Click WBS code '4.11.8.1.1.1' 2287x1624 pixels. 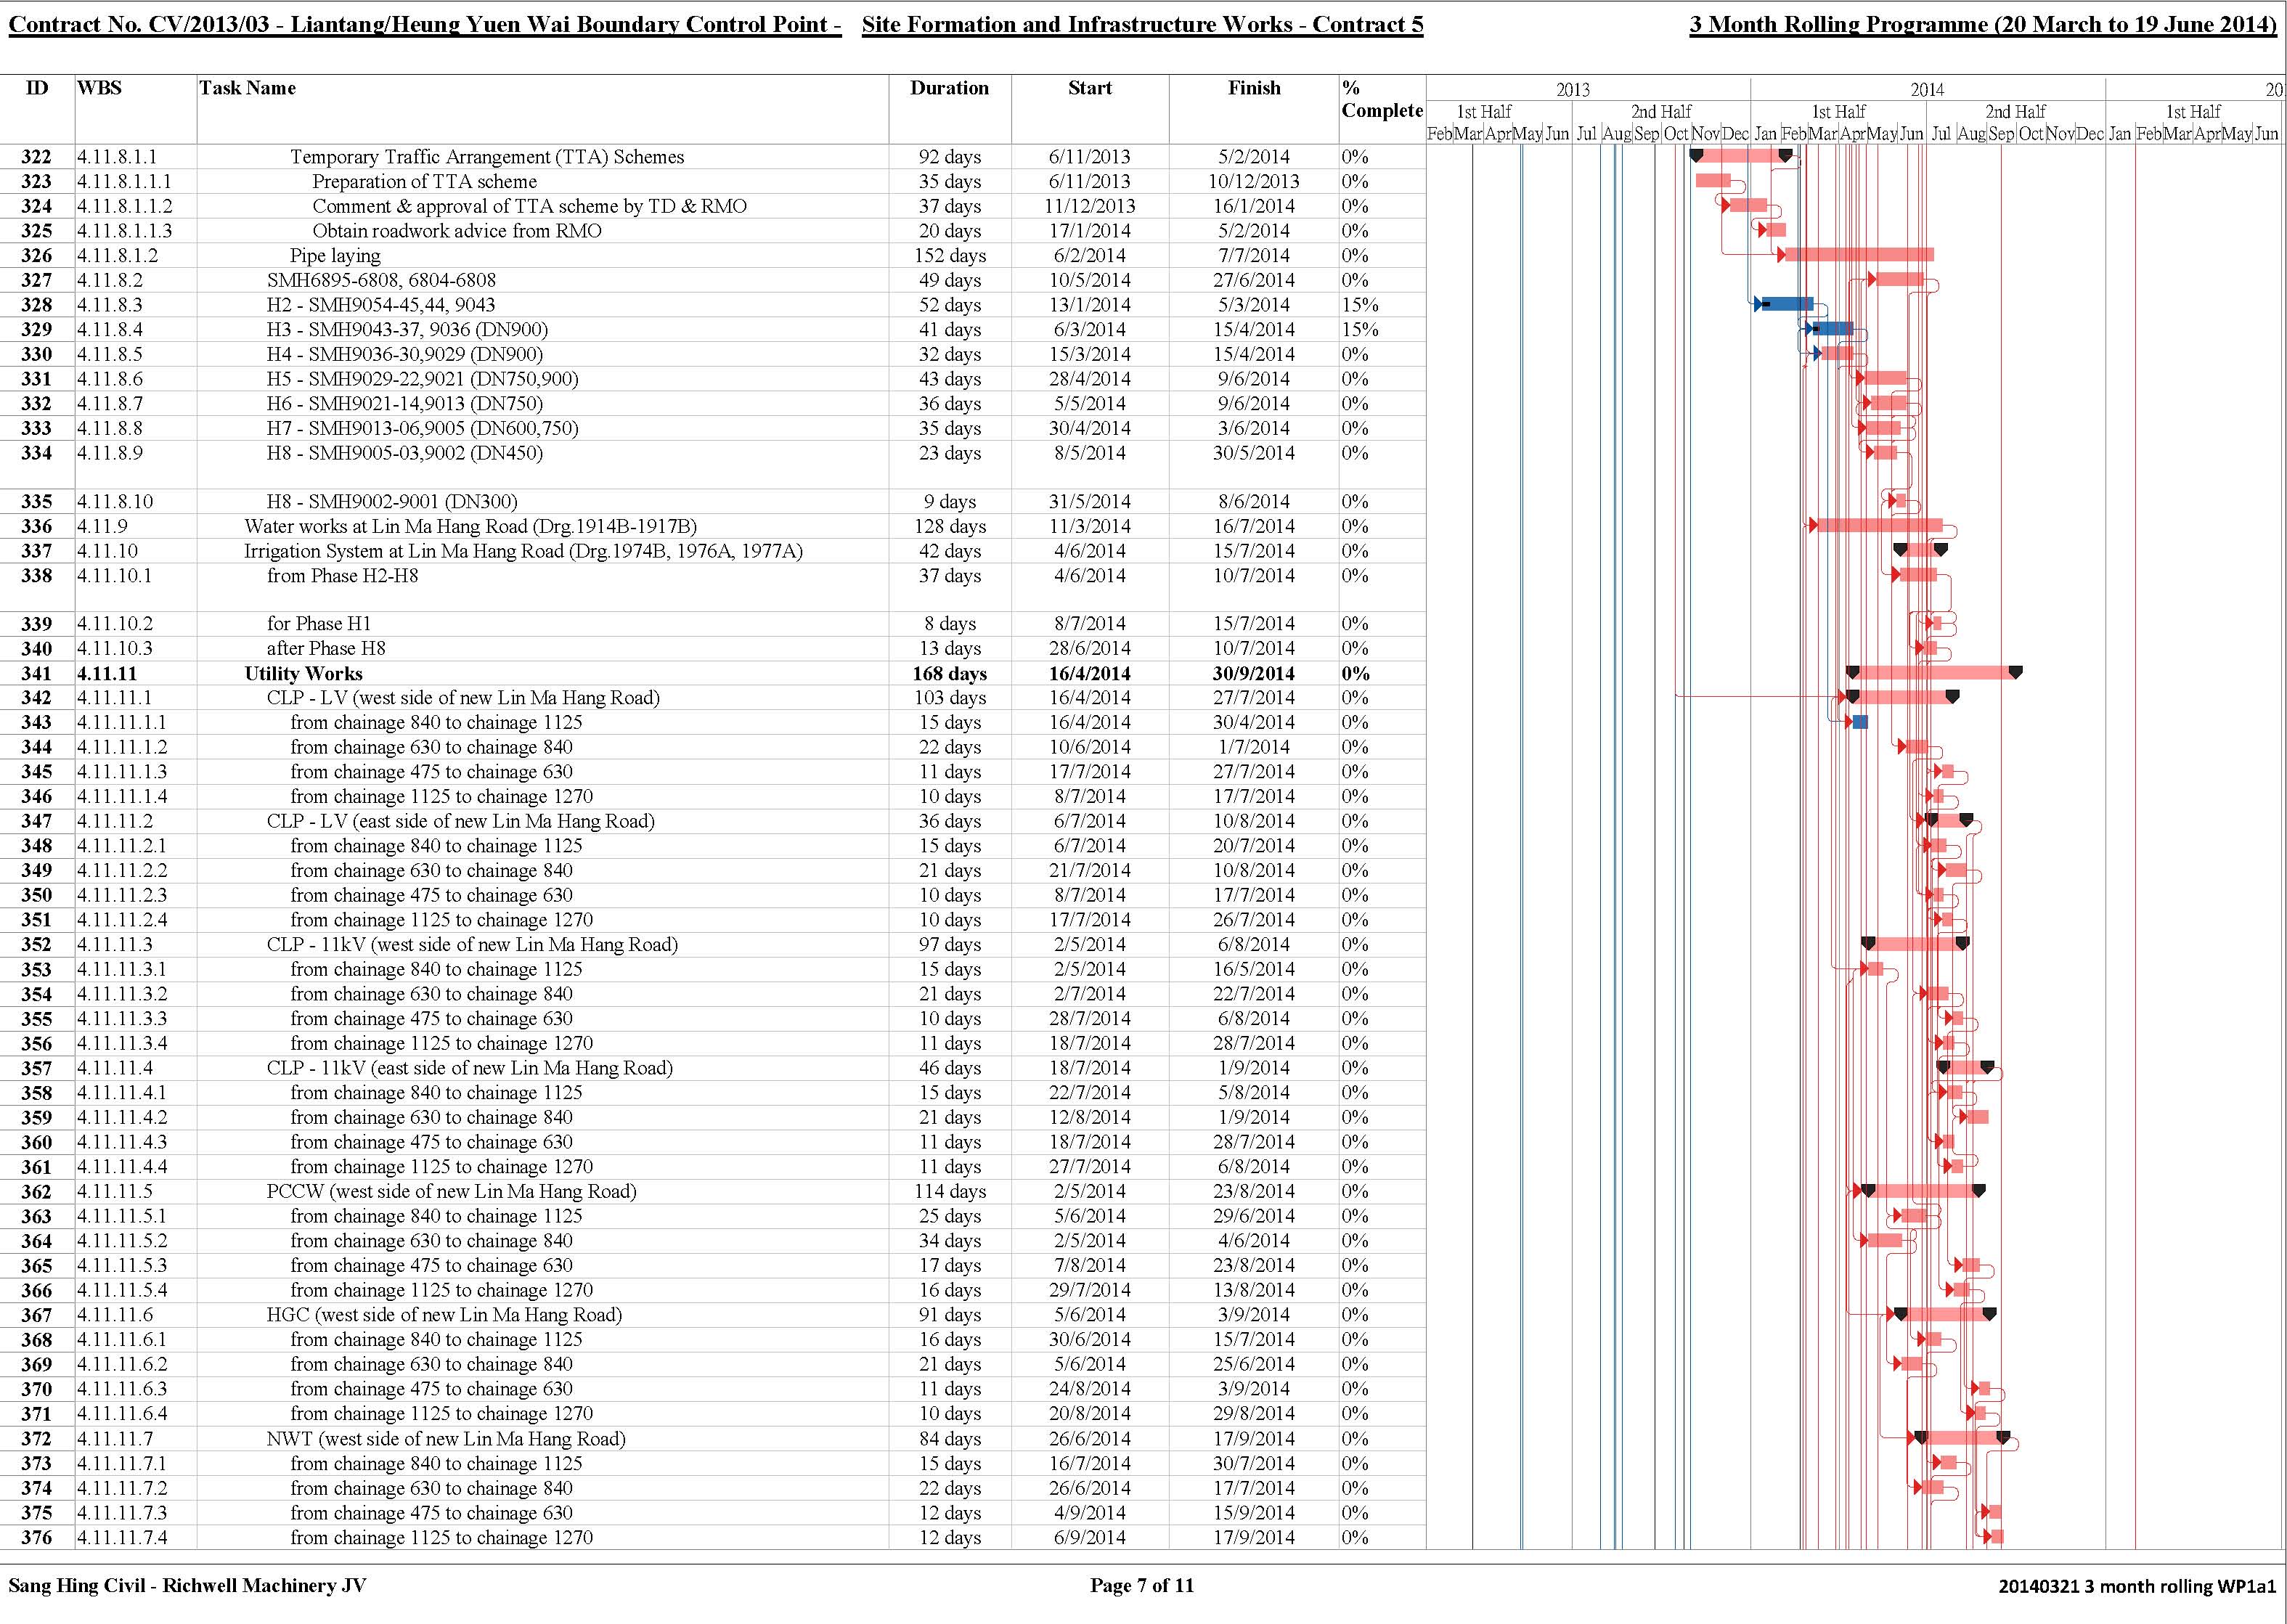coord(124,182)
